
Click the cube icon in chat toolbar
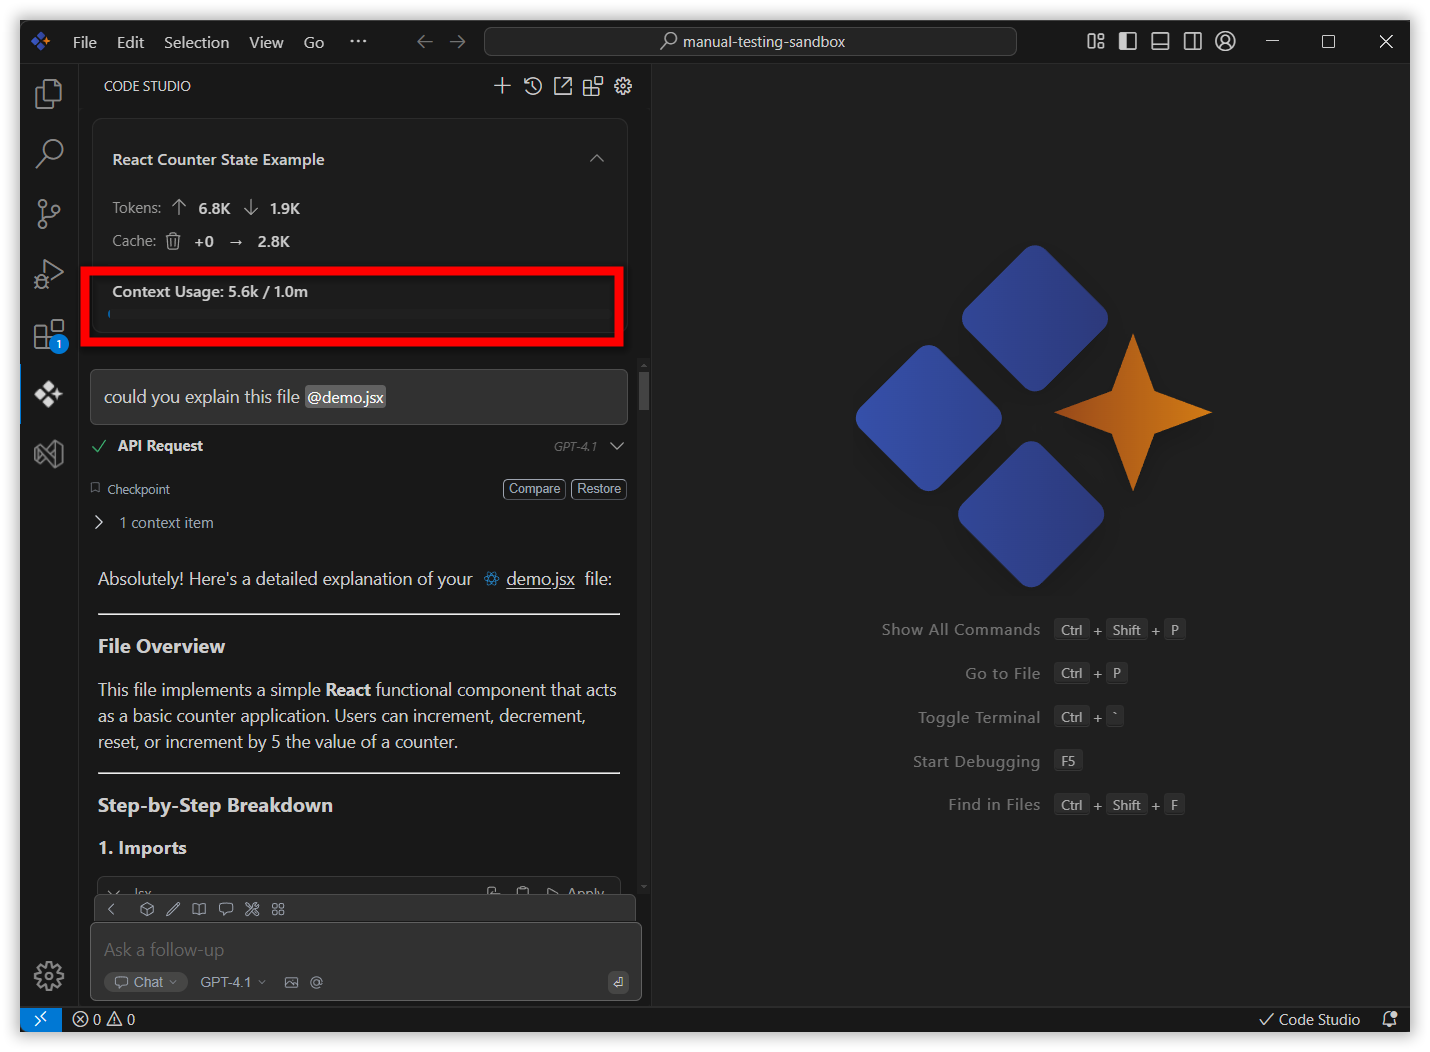coord(147,909)
